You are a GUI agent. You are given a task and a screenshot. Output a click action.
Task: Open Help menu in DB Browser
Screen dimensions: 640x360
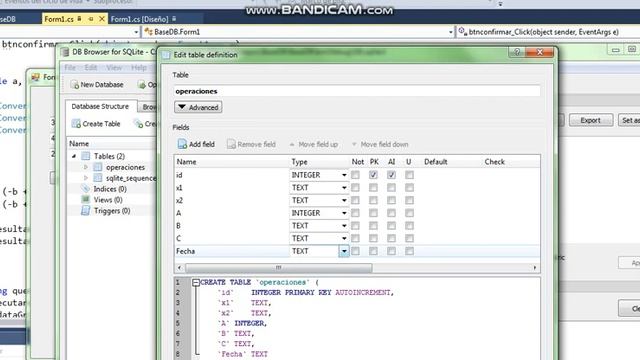click(139, 68)
